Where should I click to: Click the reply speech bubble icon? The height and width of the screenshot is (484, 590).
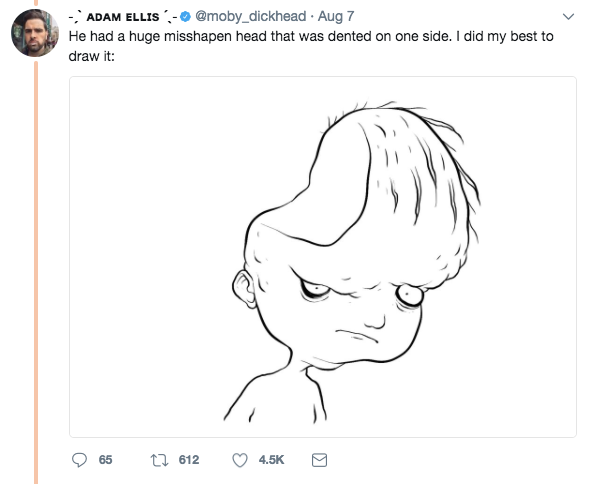click(x=79, y=460)
